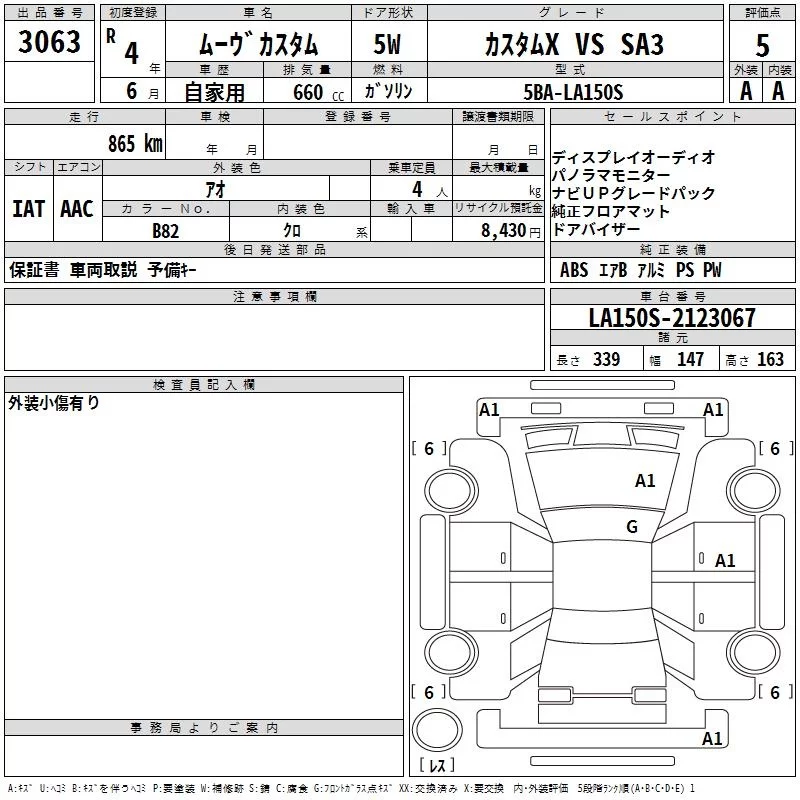Click the exterior grade A under 外装

pos(746,91)
